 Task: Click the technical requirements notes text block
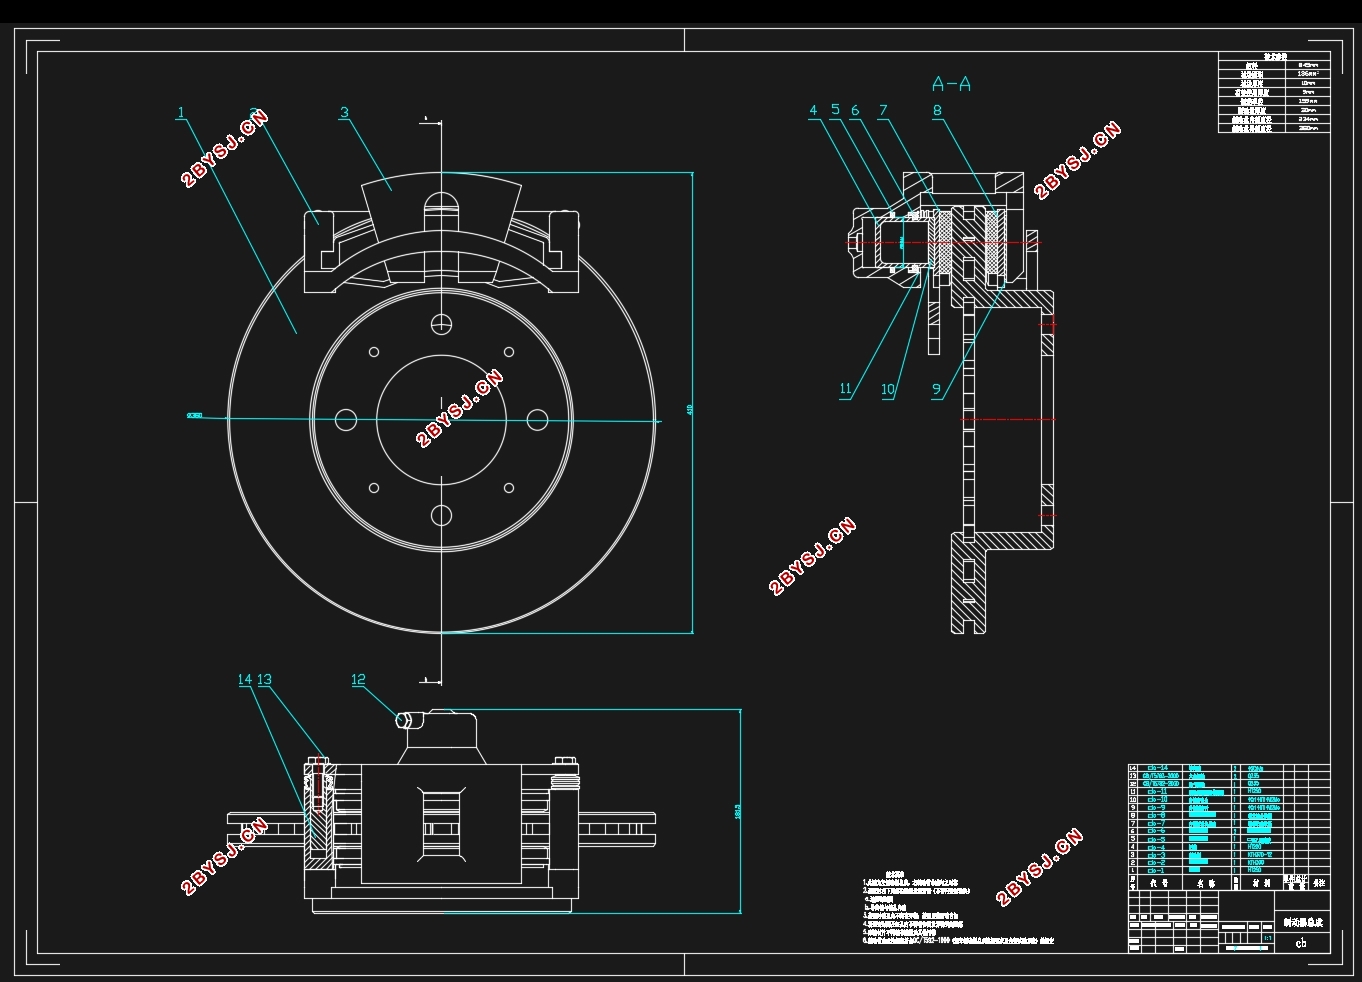pos(958,910)
